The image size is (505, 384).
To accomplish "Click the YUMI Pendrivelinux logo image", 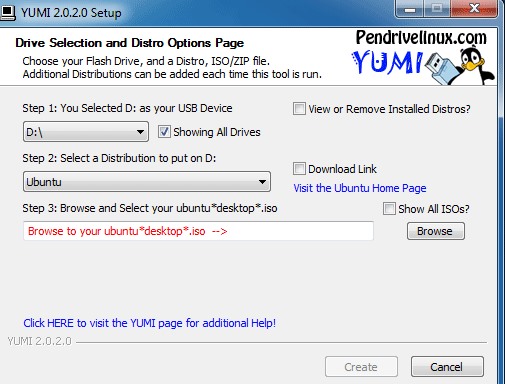I will (x=422, y=57).
